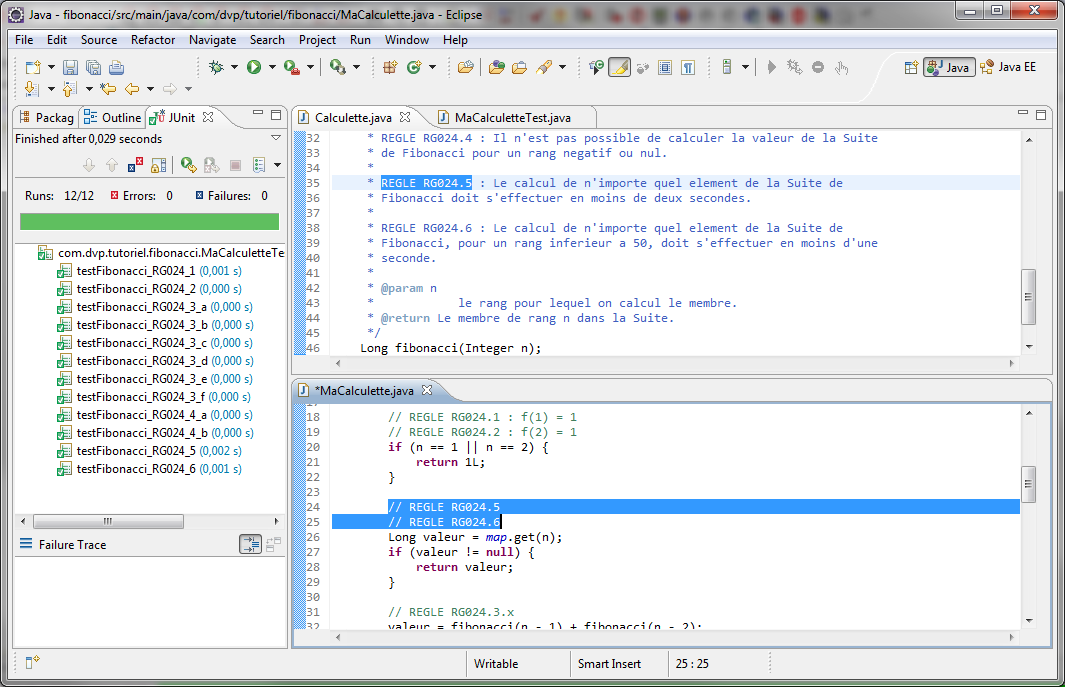Click the Open Perspective icon

click(911, 67)
